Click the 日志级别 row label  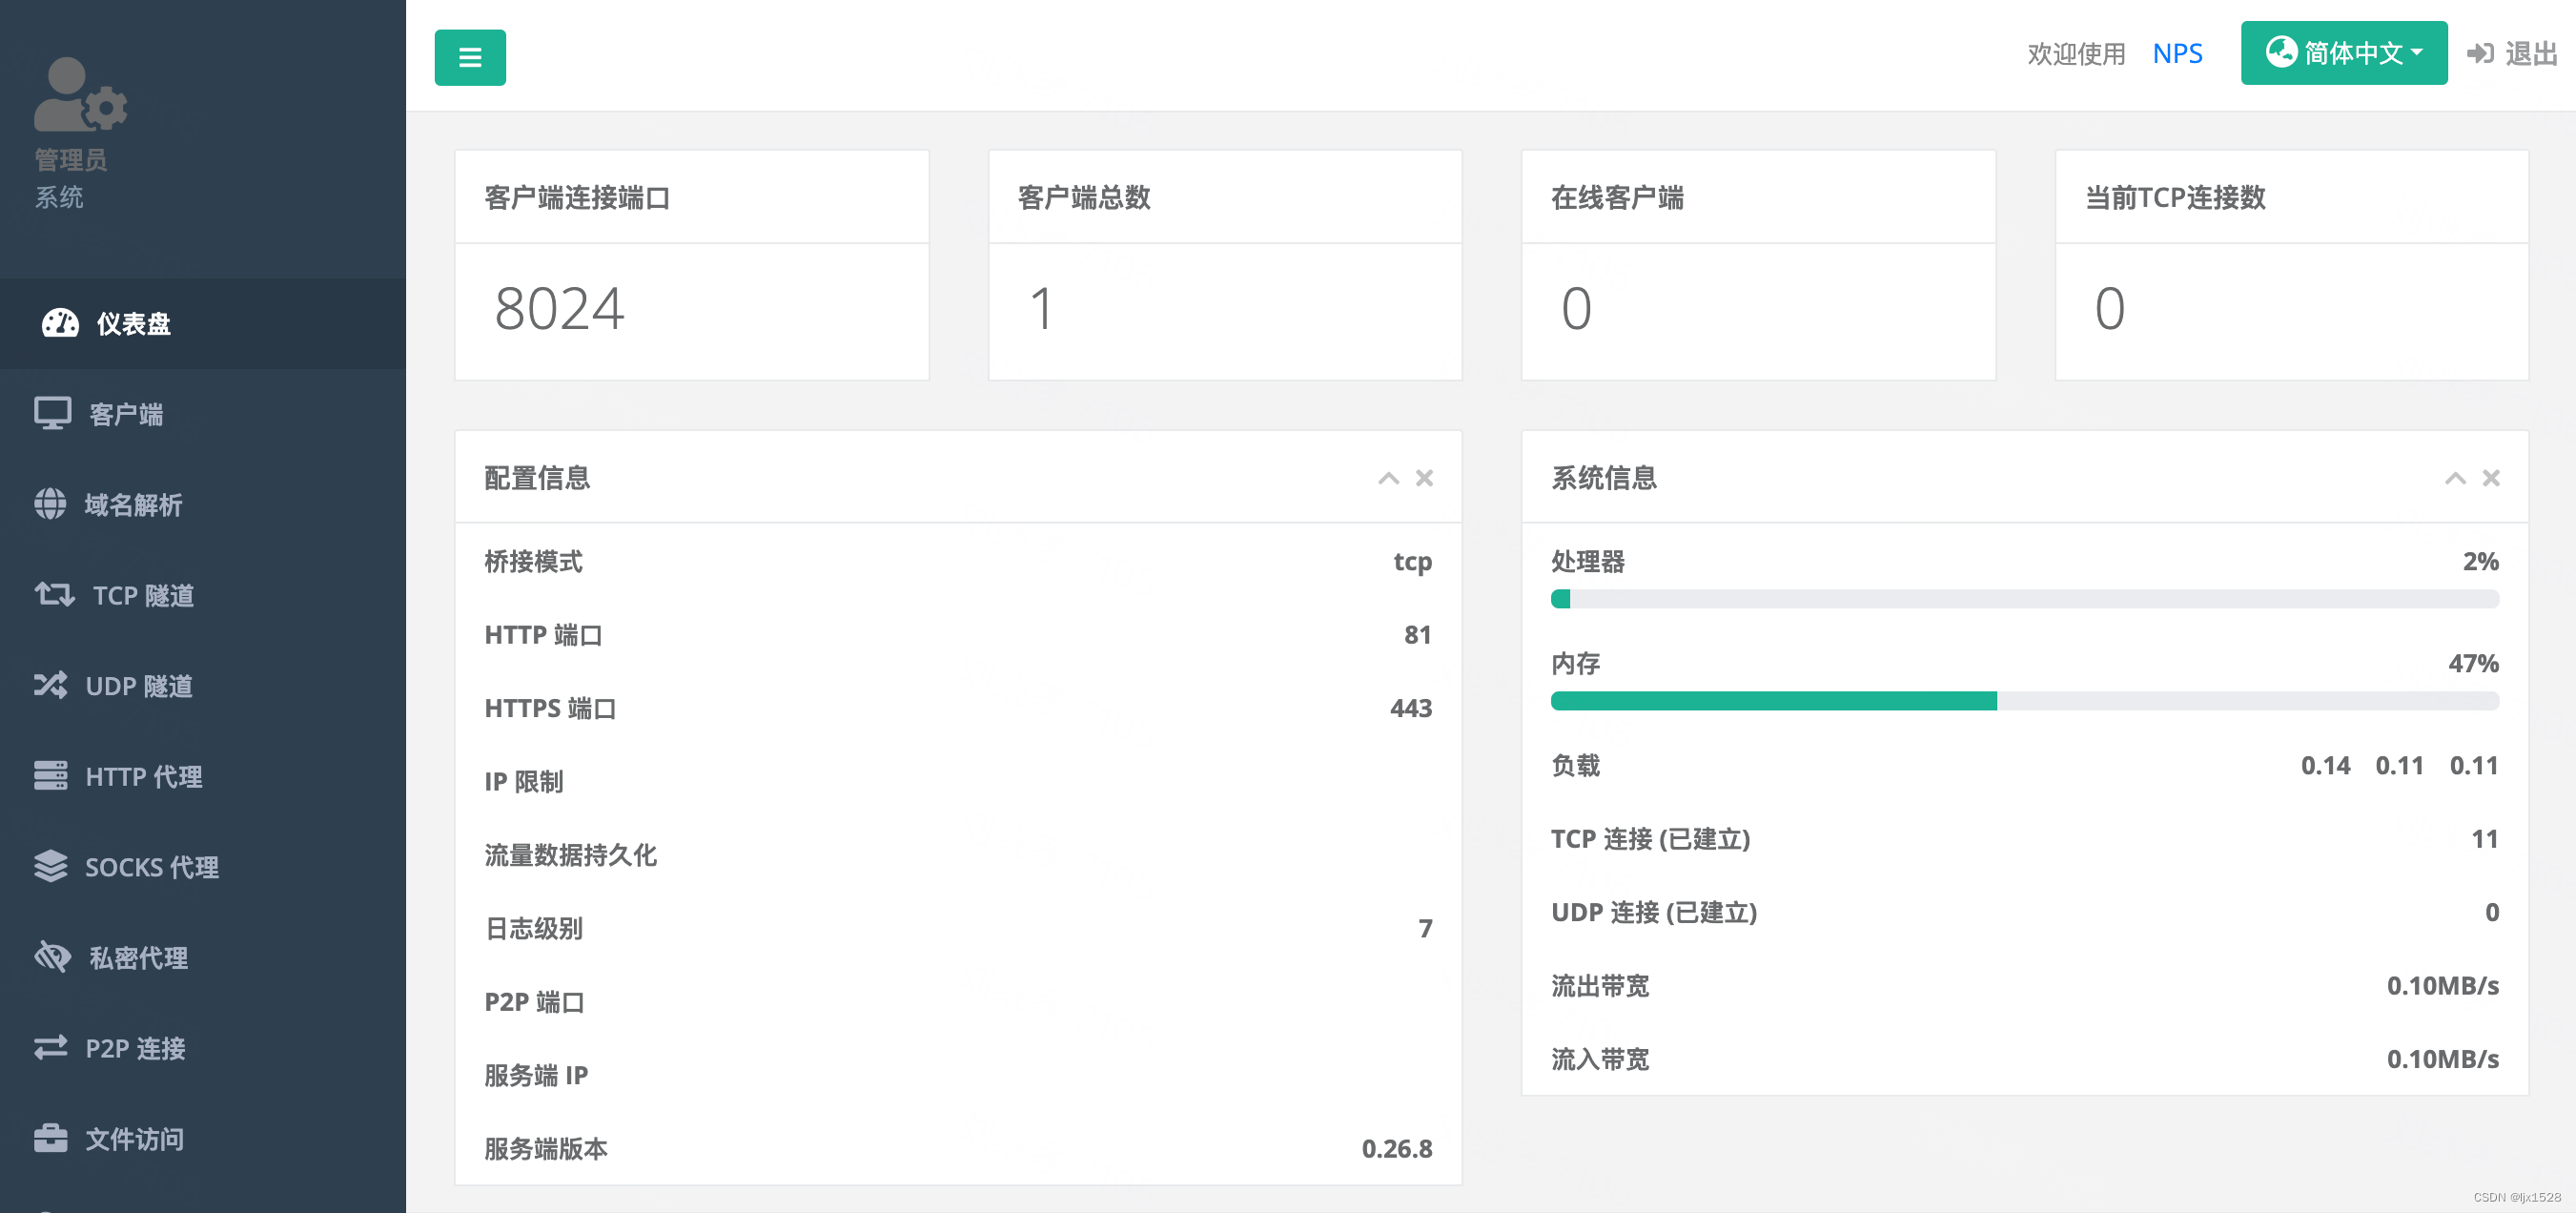coord(533,928)
